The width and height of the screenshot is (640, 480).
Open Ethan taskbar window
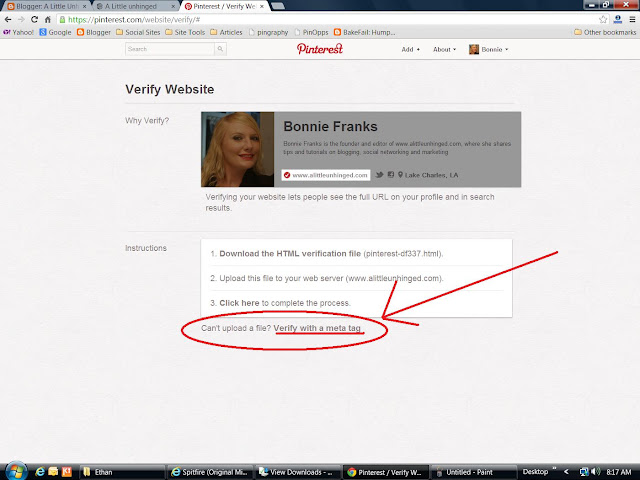tap(121, 472)
